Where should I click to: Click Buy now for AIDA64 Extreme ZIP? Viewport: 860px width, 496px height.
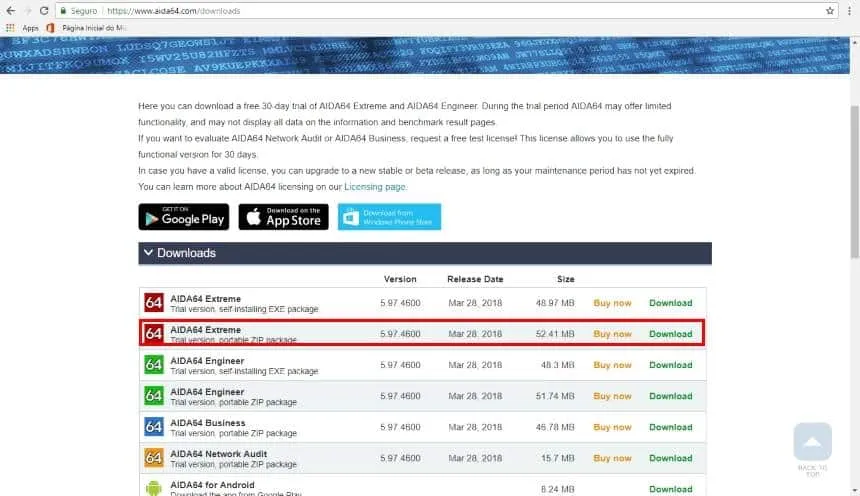pyautogui.click(x=612, y=334)
